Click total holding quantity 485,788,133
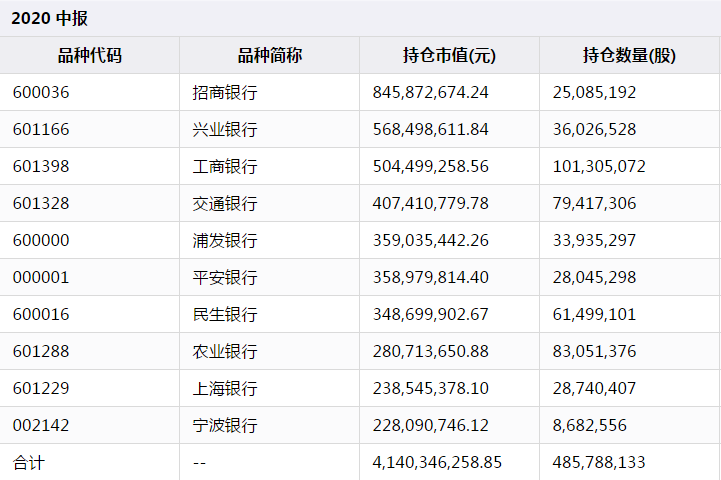 599,463
